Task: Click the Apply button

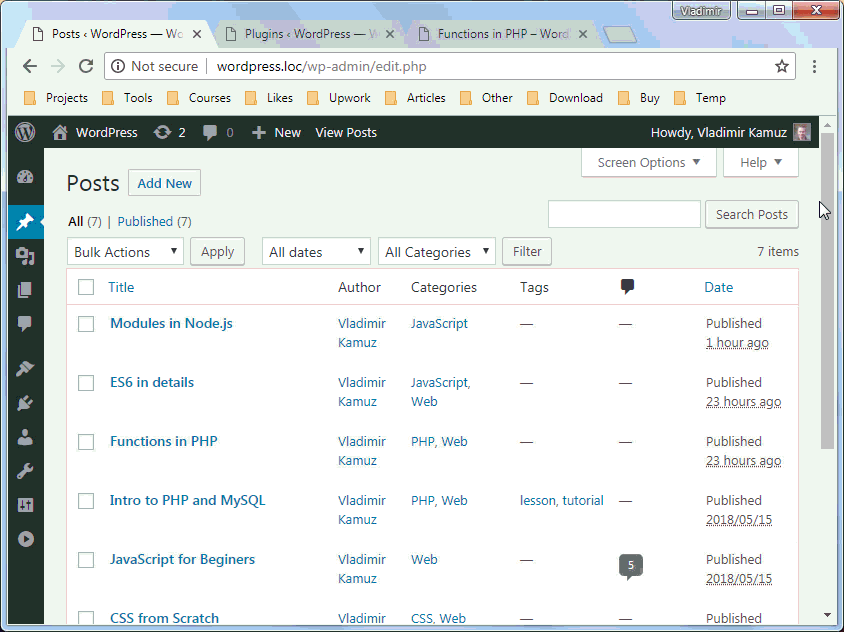Action: coord(217,251)
